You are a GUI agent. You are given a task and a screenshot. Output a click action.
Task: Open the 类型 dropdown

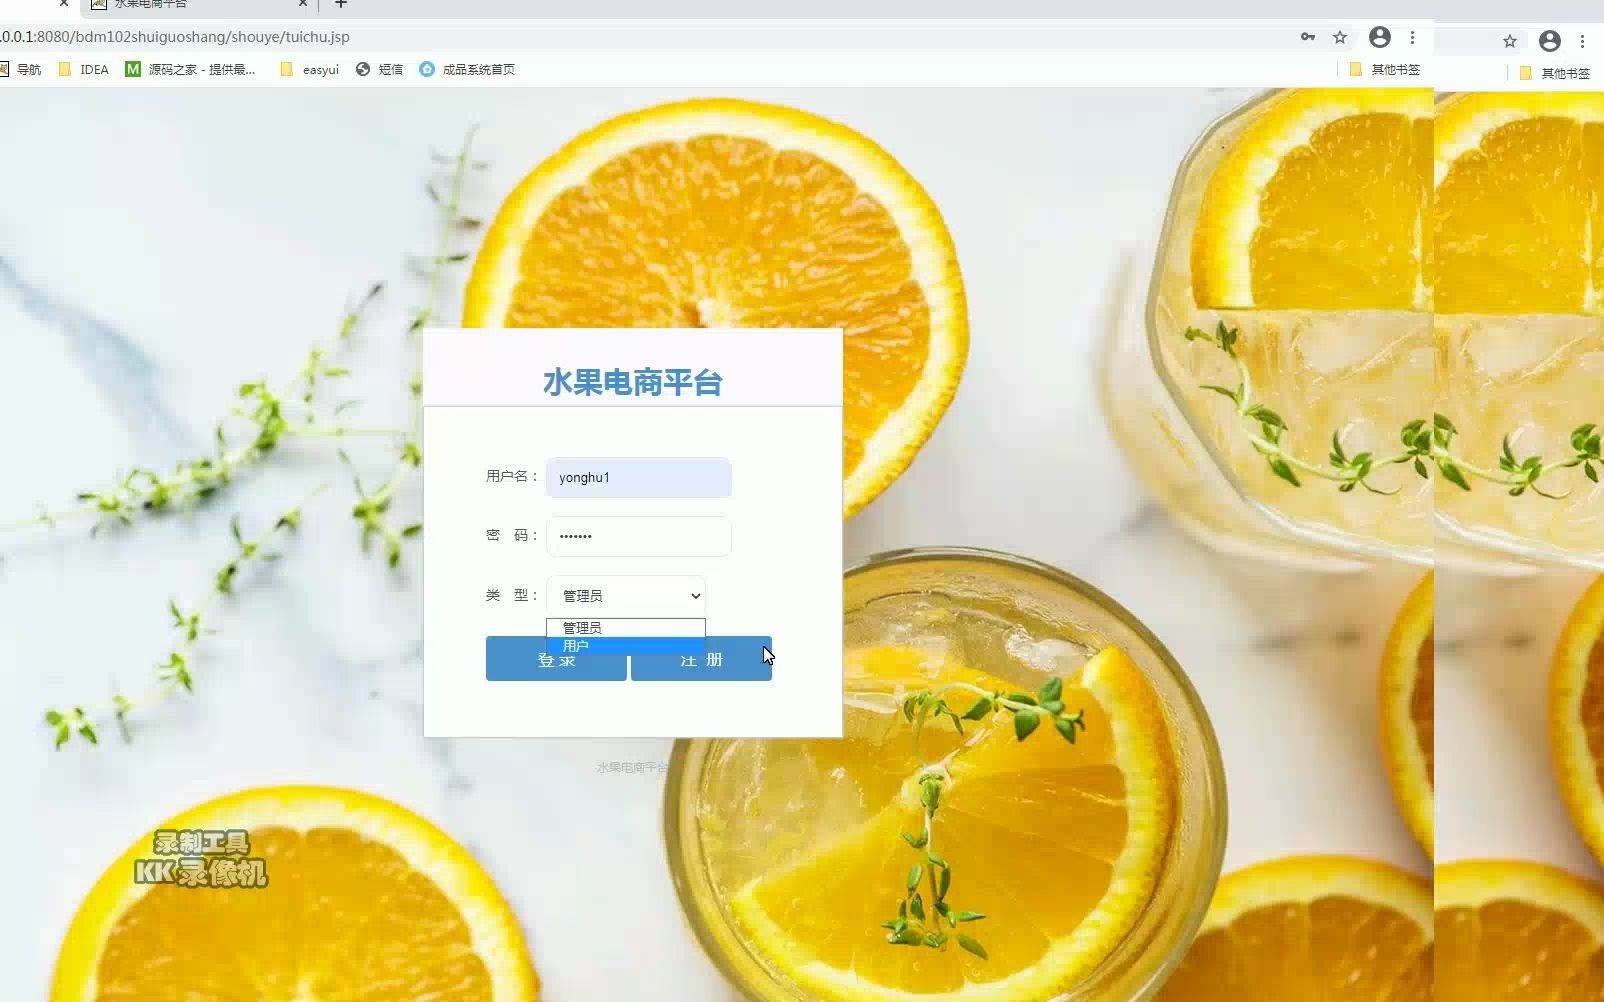(626, 596)
